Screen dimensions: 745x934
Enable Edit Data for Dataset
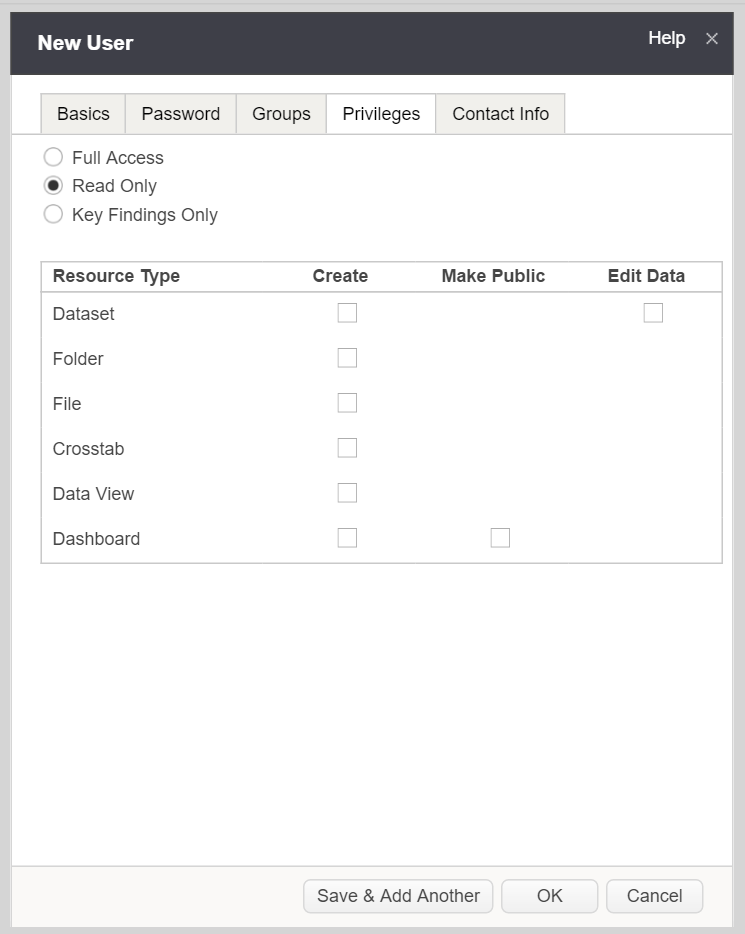(x=652, y=312)
